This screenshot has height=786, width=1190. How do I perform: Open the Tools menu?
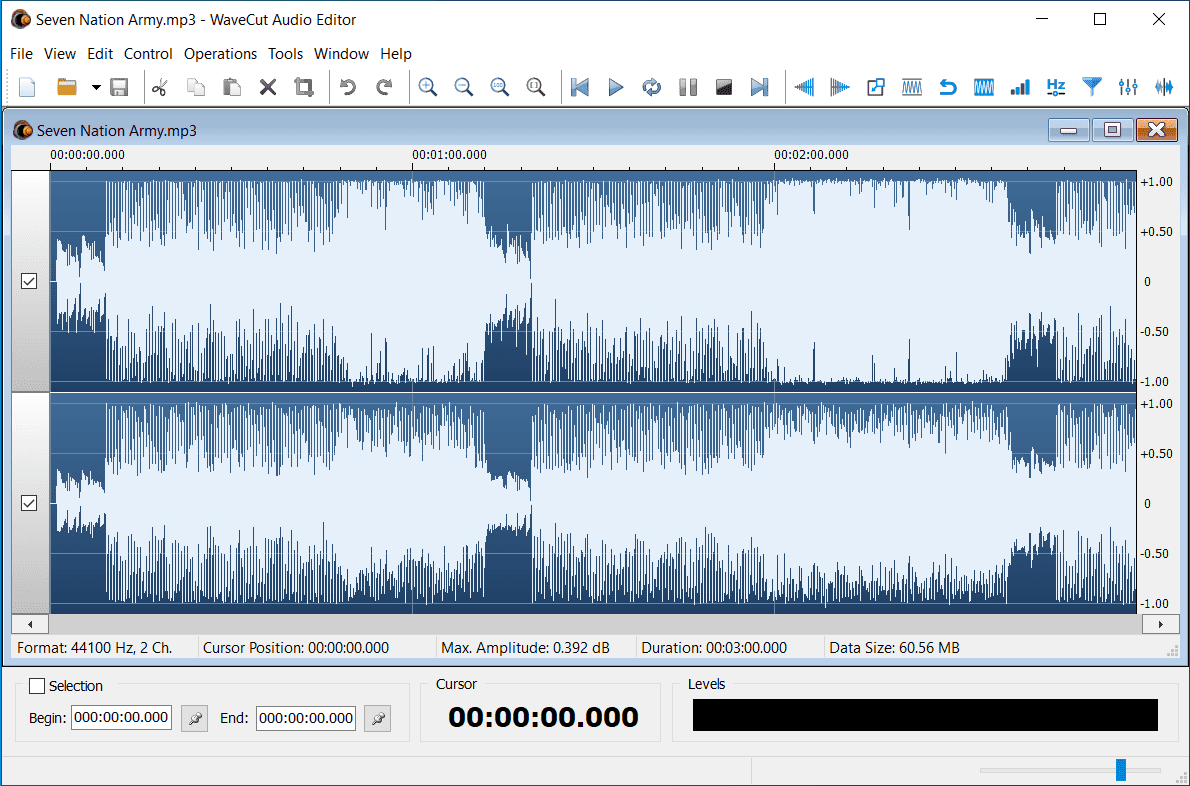pyautogui.click(x=285, y=54)
